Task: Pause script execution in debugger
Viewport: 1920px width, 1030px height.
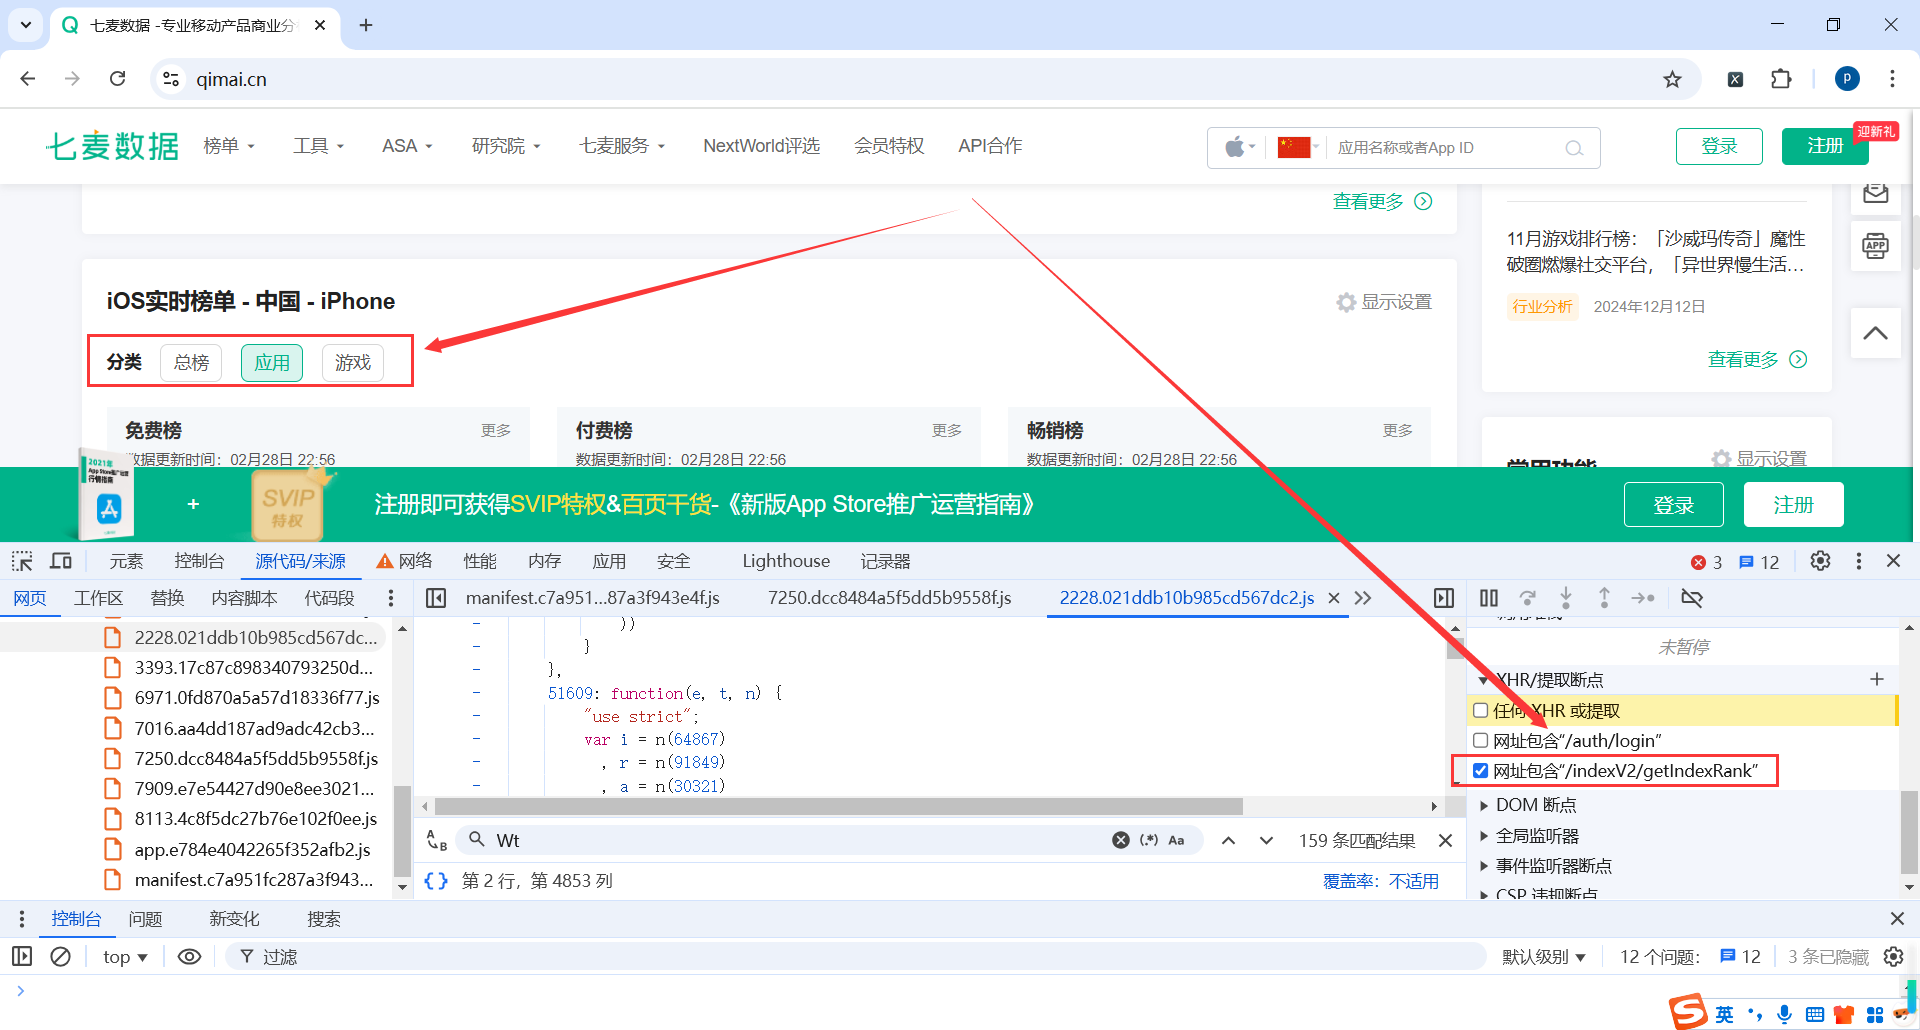Action: point(1489,598)
